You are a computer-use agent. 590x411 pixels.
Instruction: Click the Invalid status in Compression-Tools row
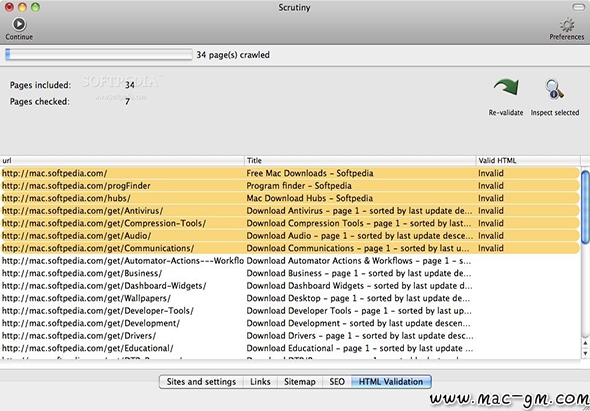click(491, 223)
